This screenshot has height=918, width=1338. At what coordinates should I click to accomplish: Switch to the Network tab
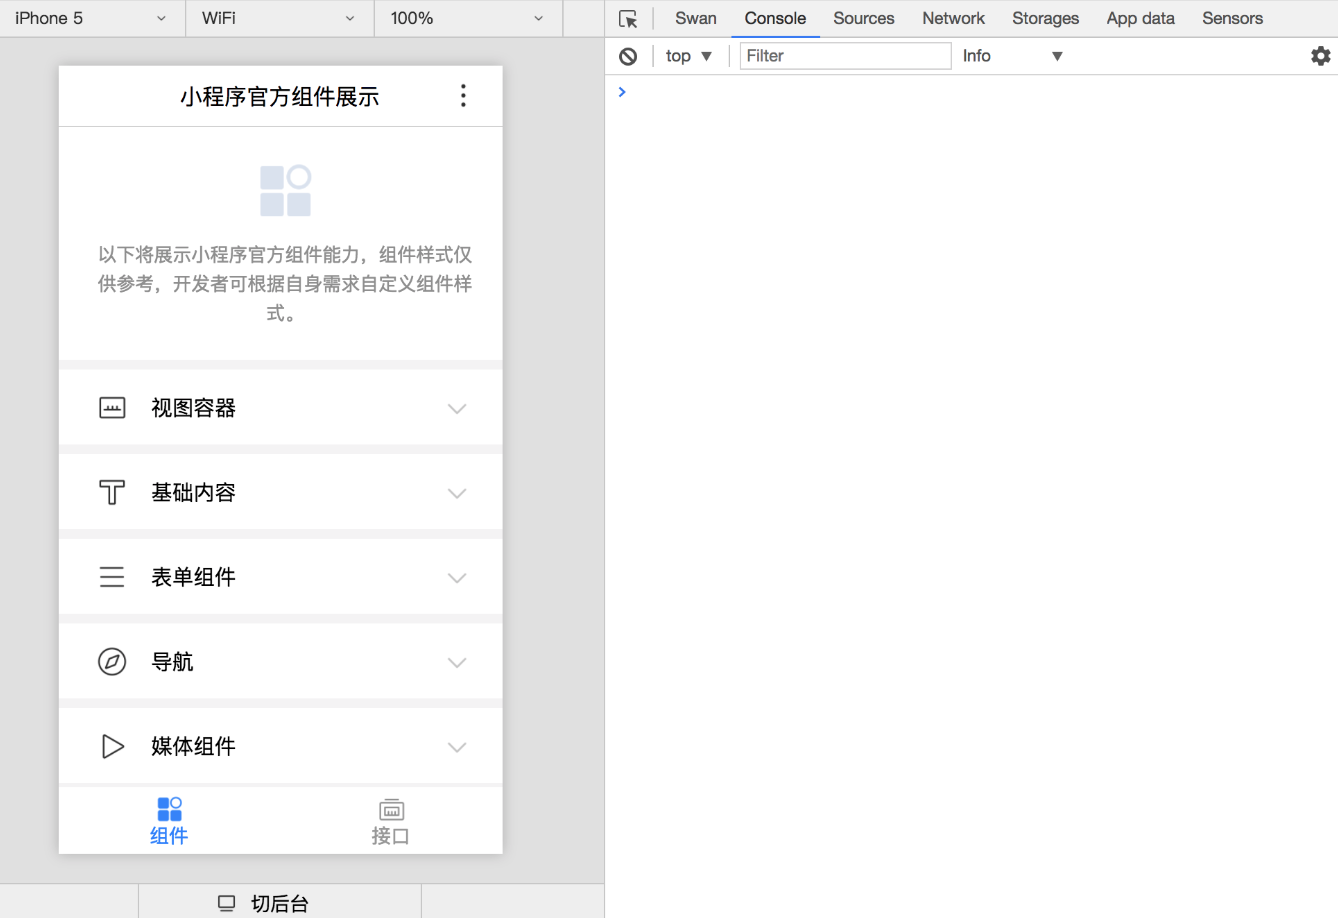[952, 18]
